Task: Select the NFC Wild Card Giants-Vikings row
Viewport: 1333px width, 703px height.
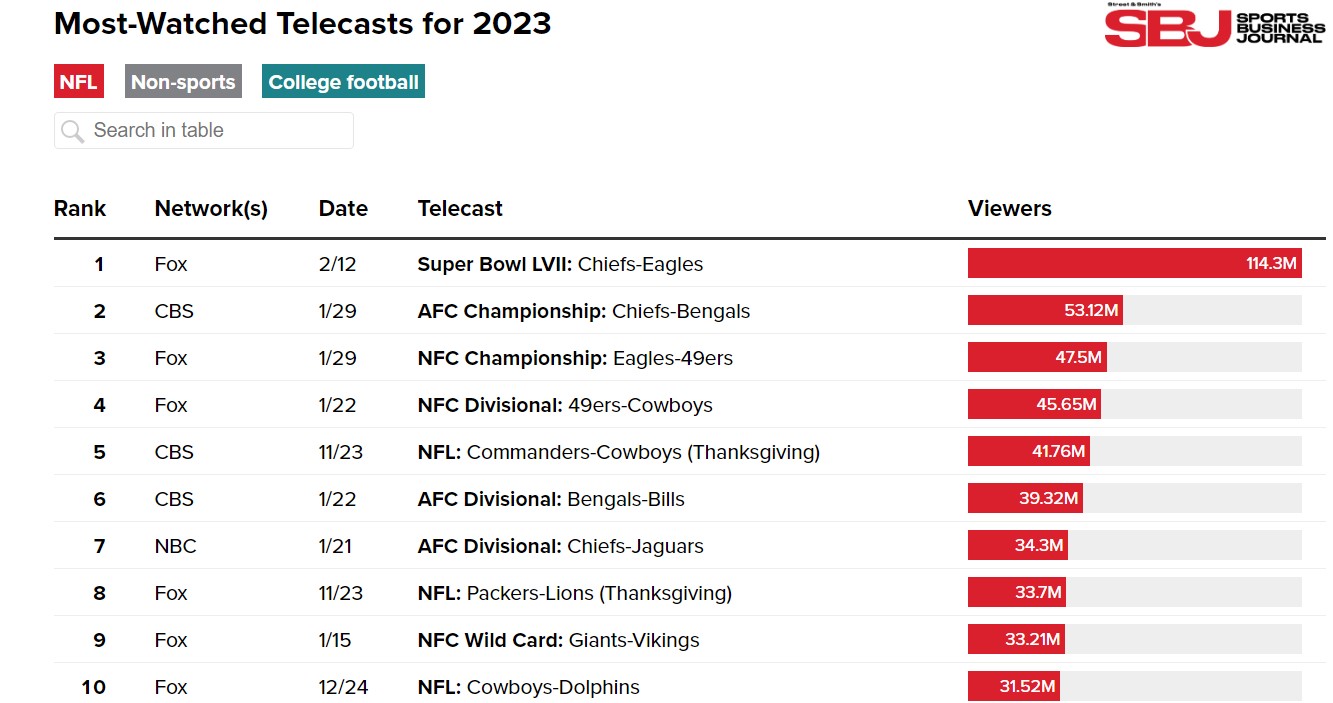Action: [x=558, y=640]
